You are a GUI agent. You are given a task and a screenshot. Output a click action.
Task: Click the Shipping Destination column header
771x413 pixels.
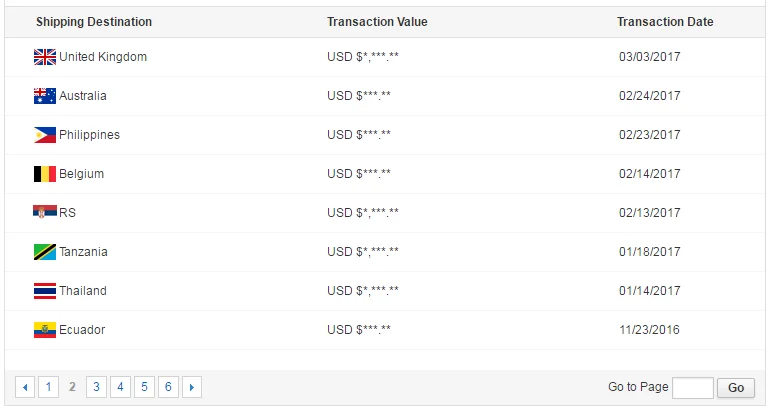pos(94,22)
